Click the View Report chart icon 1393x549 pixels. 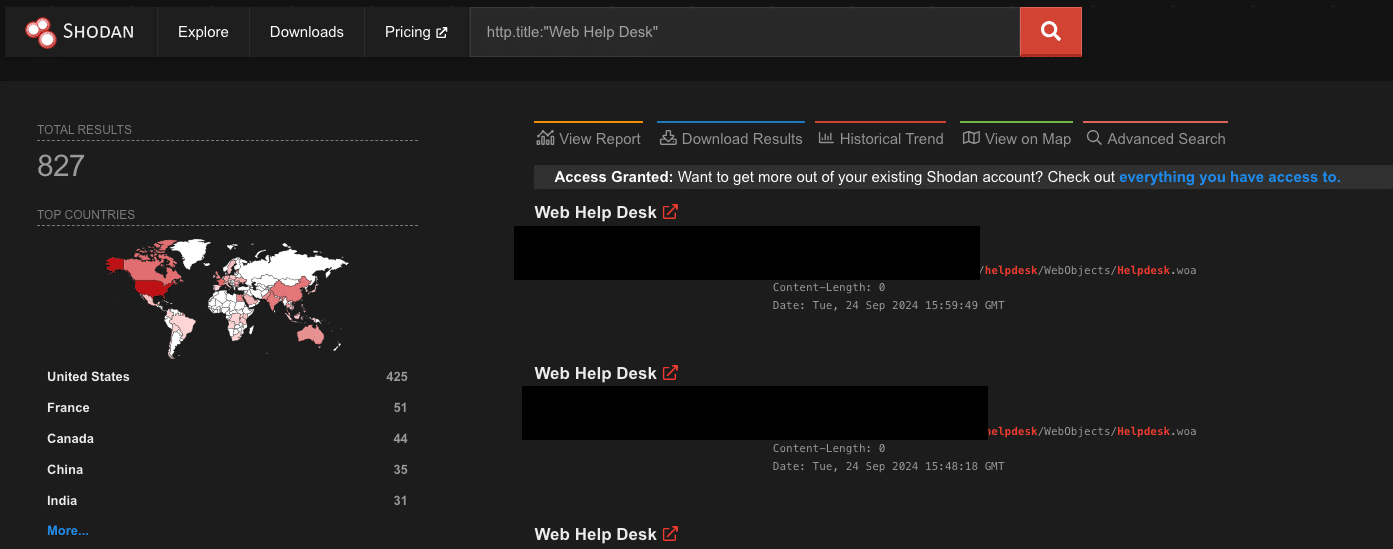click(x=545, y=138)
